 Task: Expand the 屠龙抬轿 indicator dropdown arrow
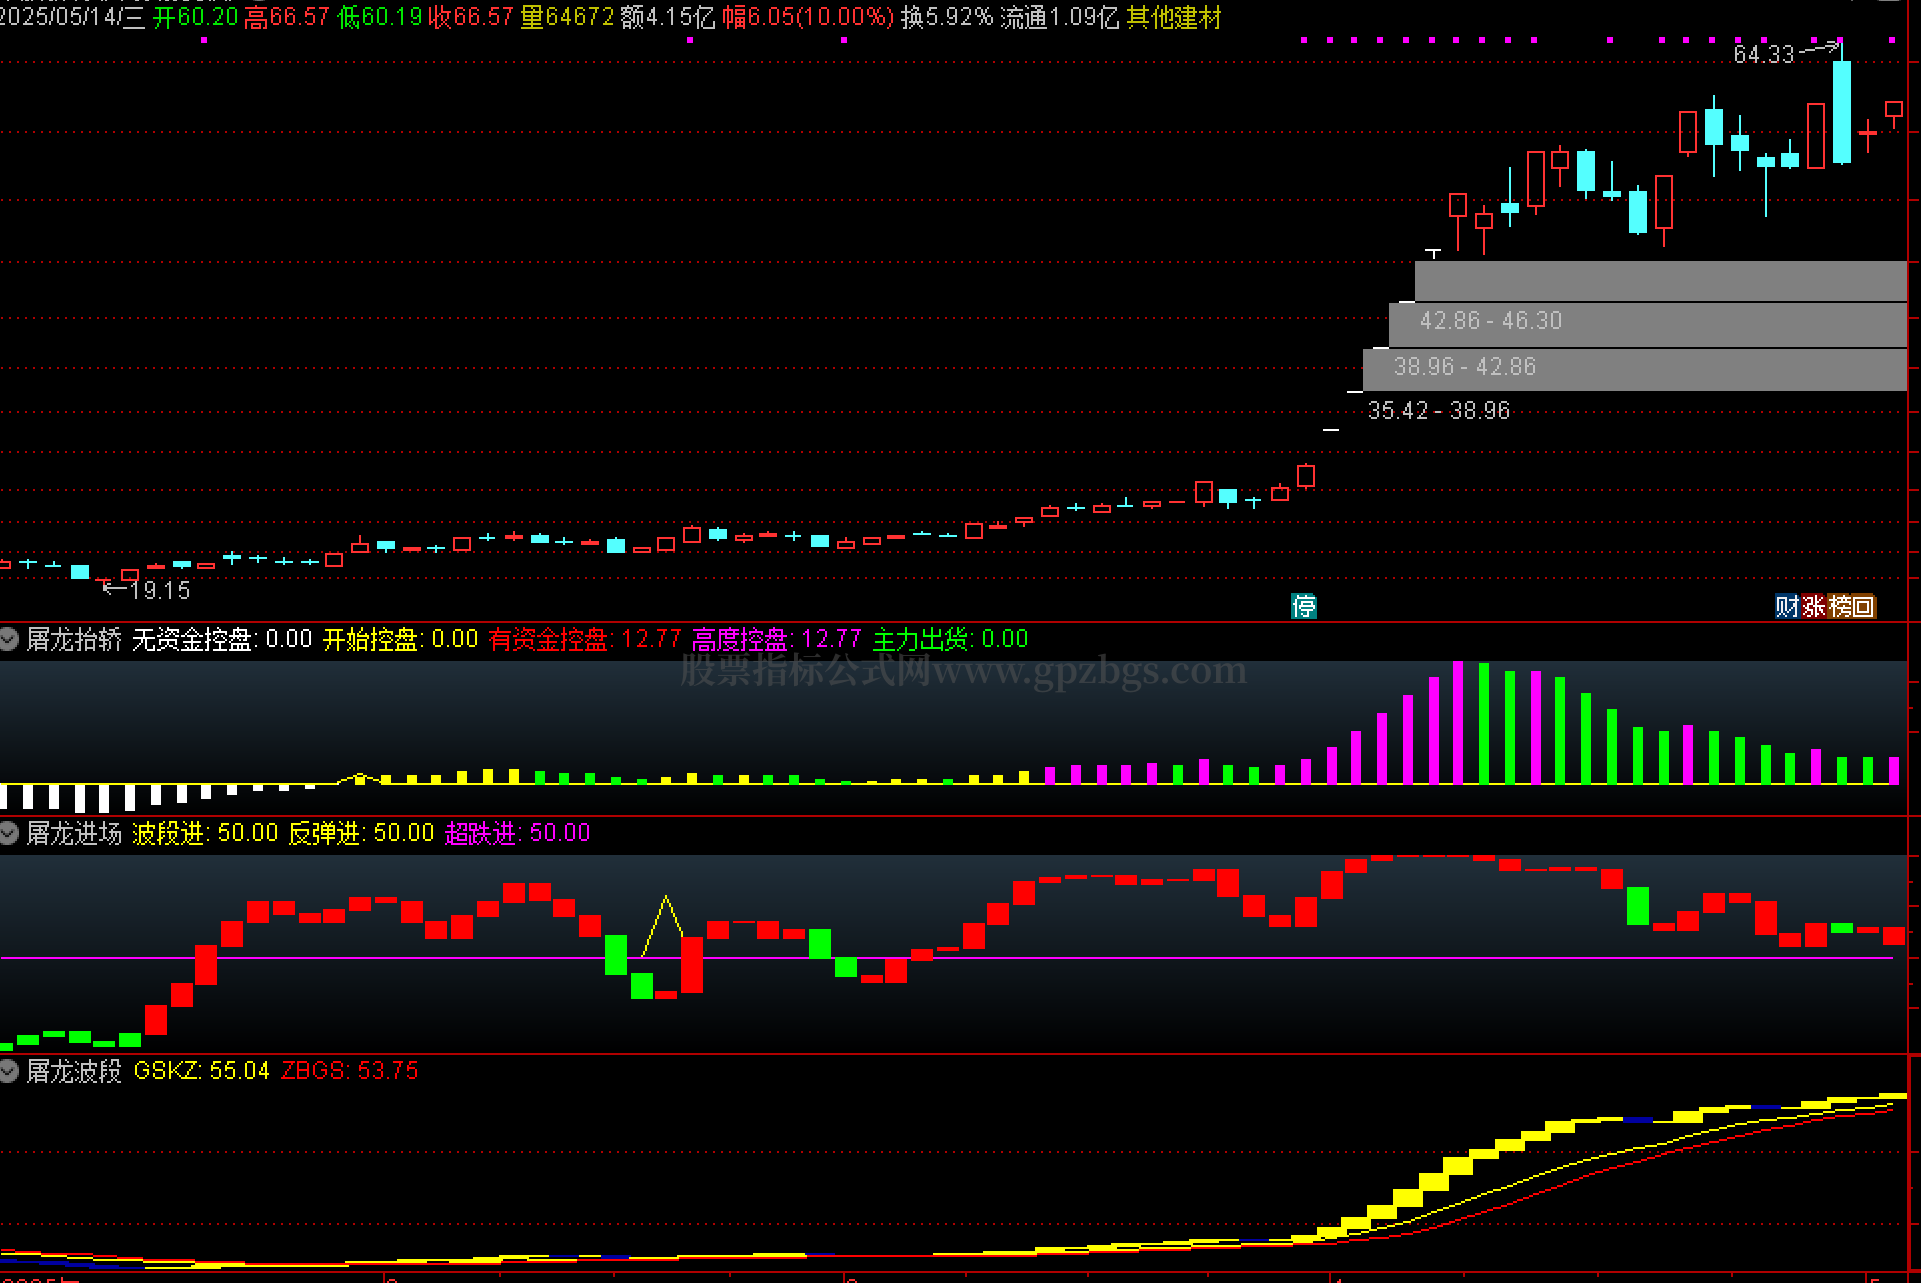click(9, 639)
